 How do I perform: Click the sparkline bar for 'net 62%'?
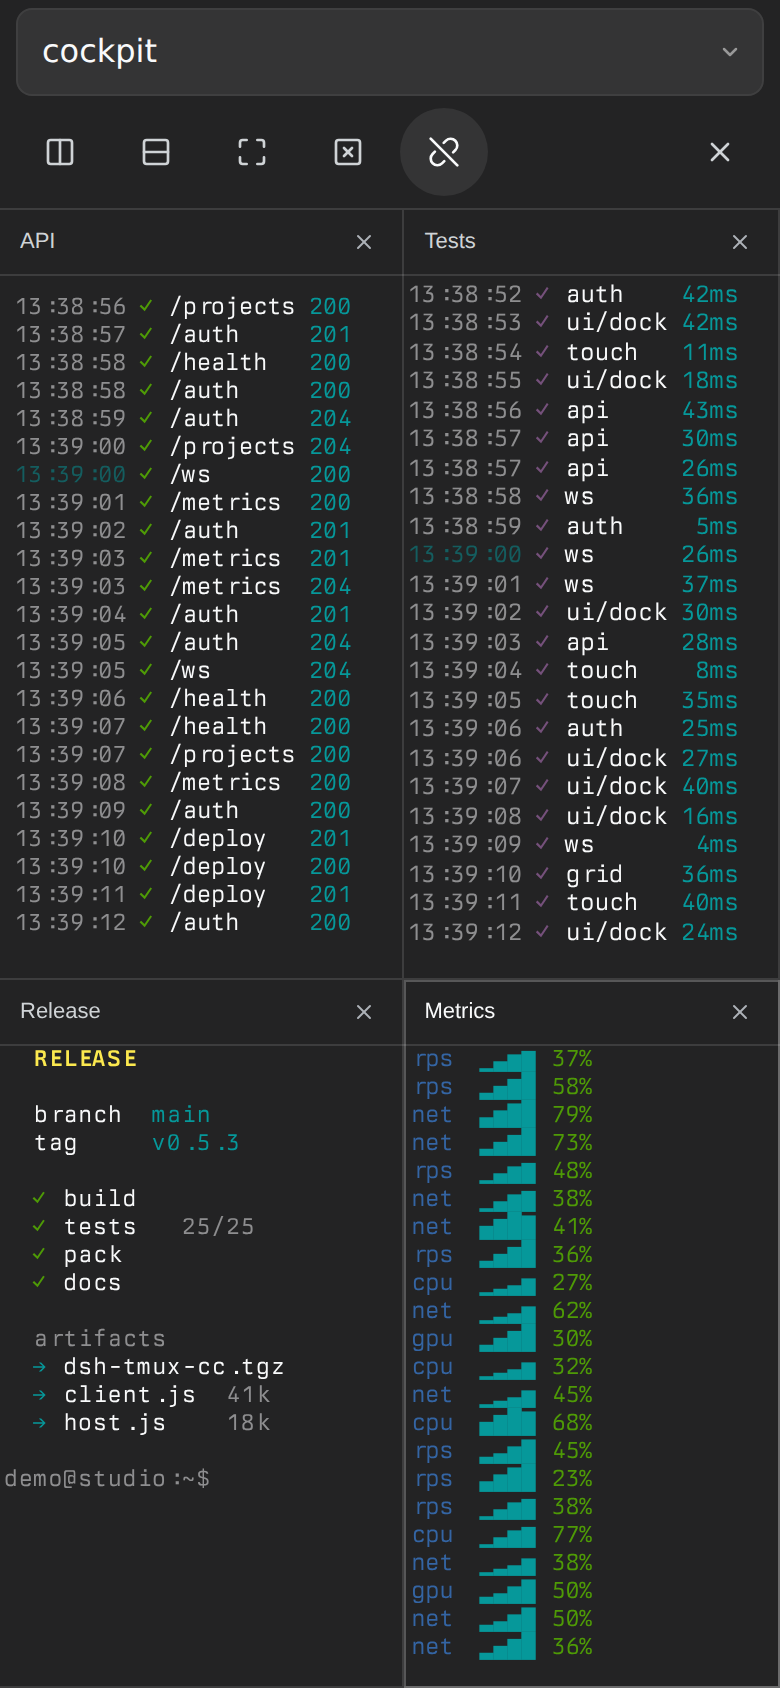pyautogui.click(x=507, y=1311)
